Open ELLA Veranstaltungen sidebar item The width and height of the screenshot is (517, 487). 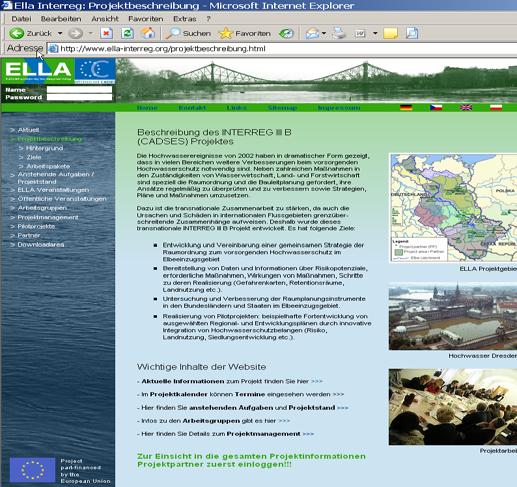53,190
